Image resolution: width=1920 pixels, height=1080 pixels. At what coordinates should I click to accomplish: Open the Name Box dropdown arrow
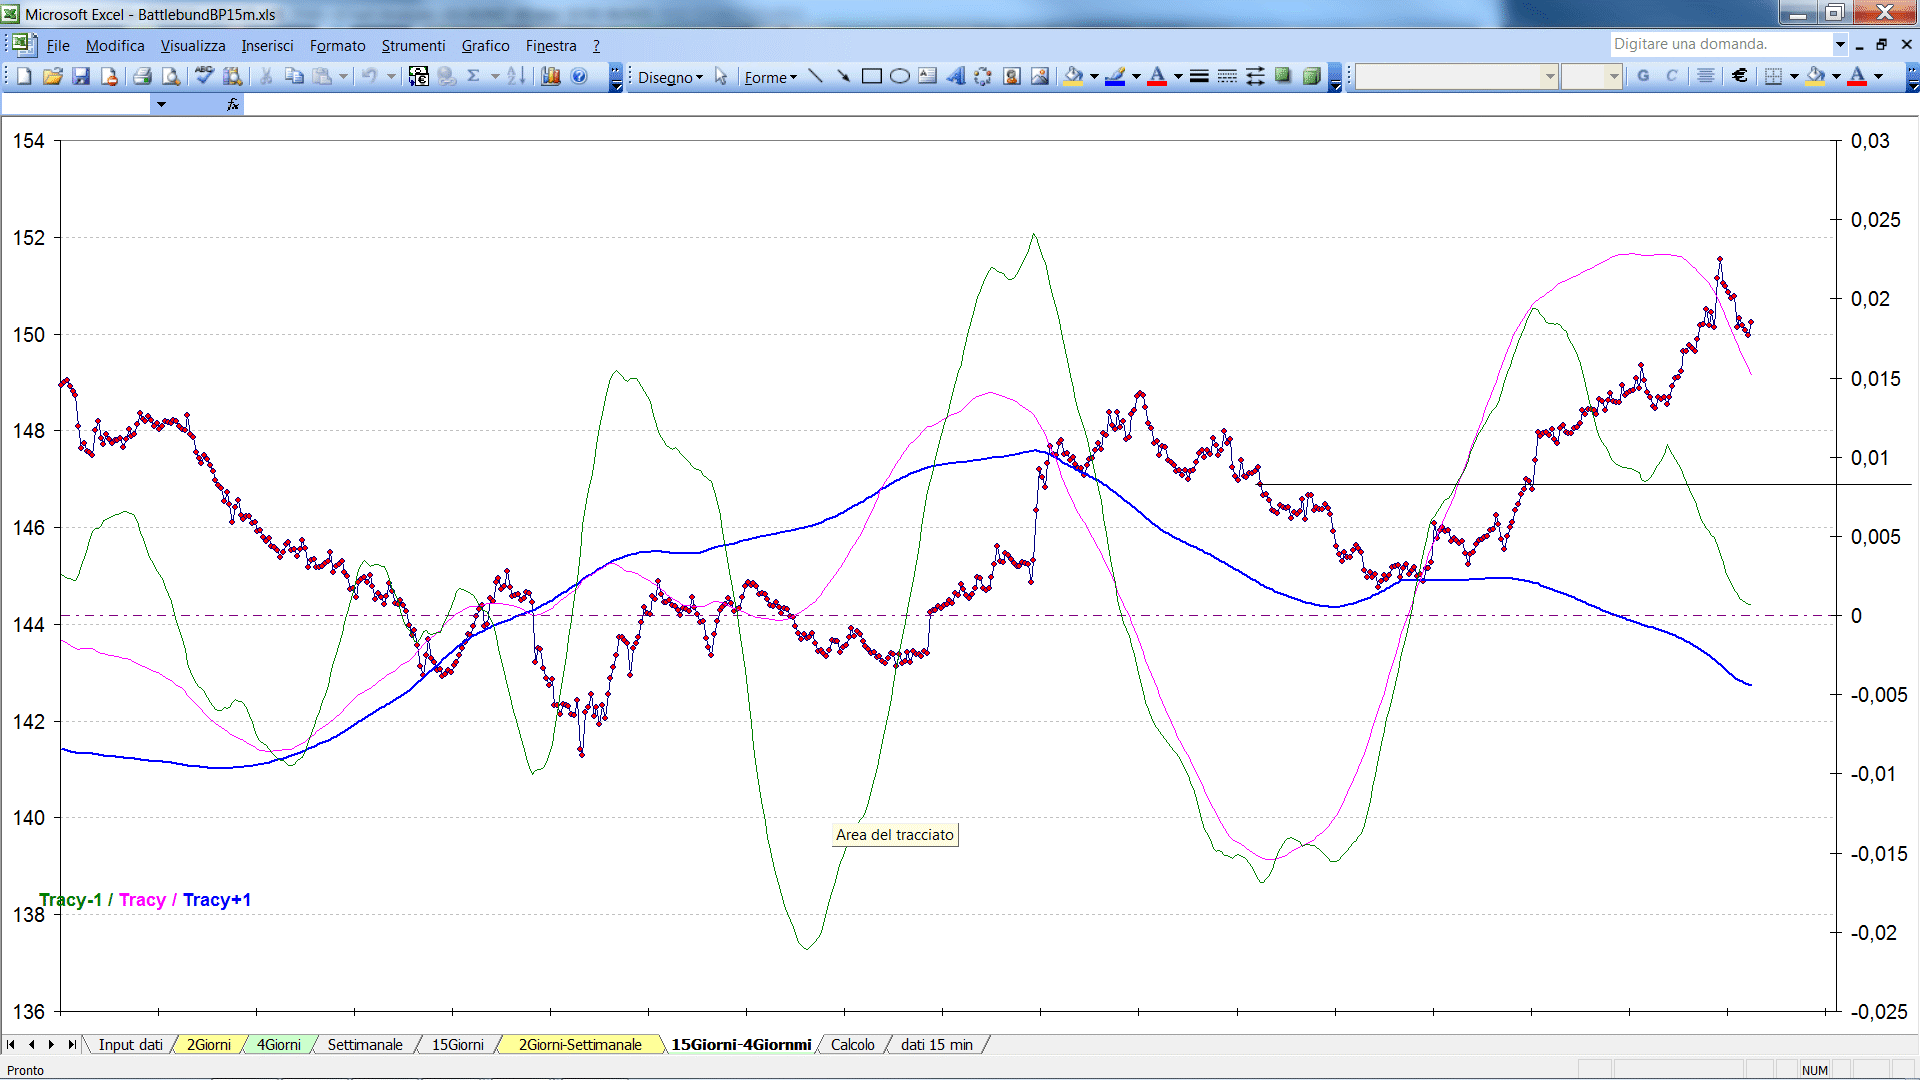(161, 104)
